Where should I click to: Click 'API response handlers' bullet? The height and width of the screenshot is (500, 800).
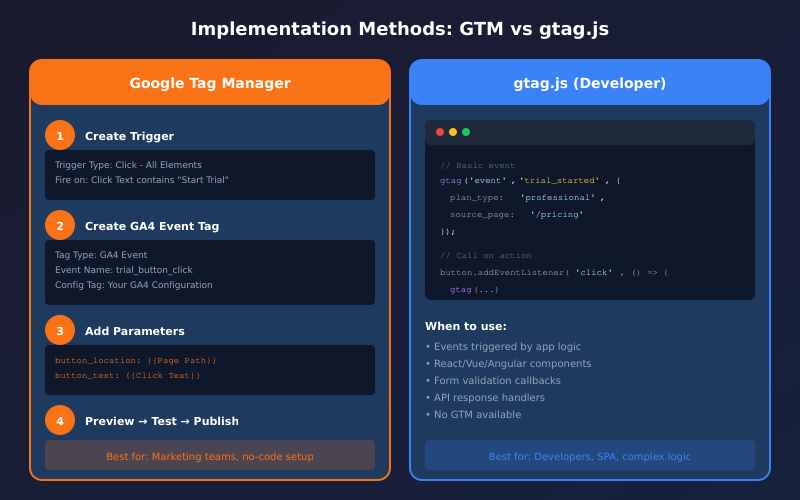tap(485, 397)
